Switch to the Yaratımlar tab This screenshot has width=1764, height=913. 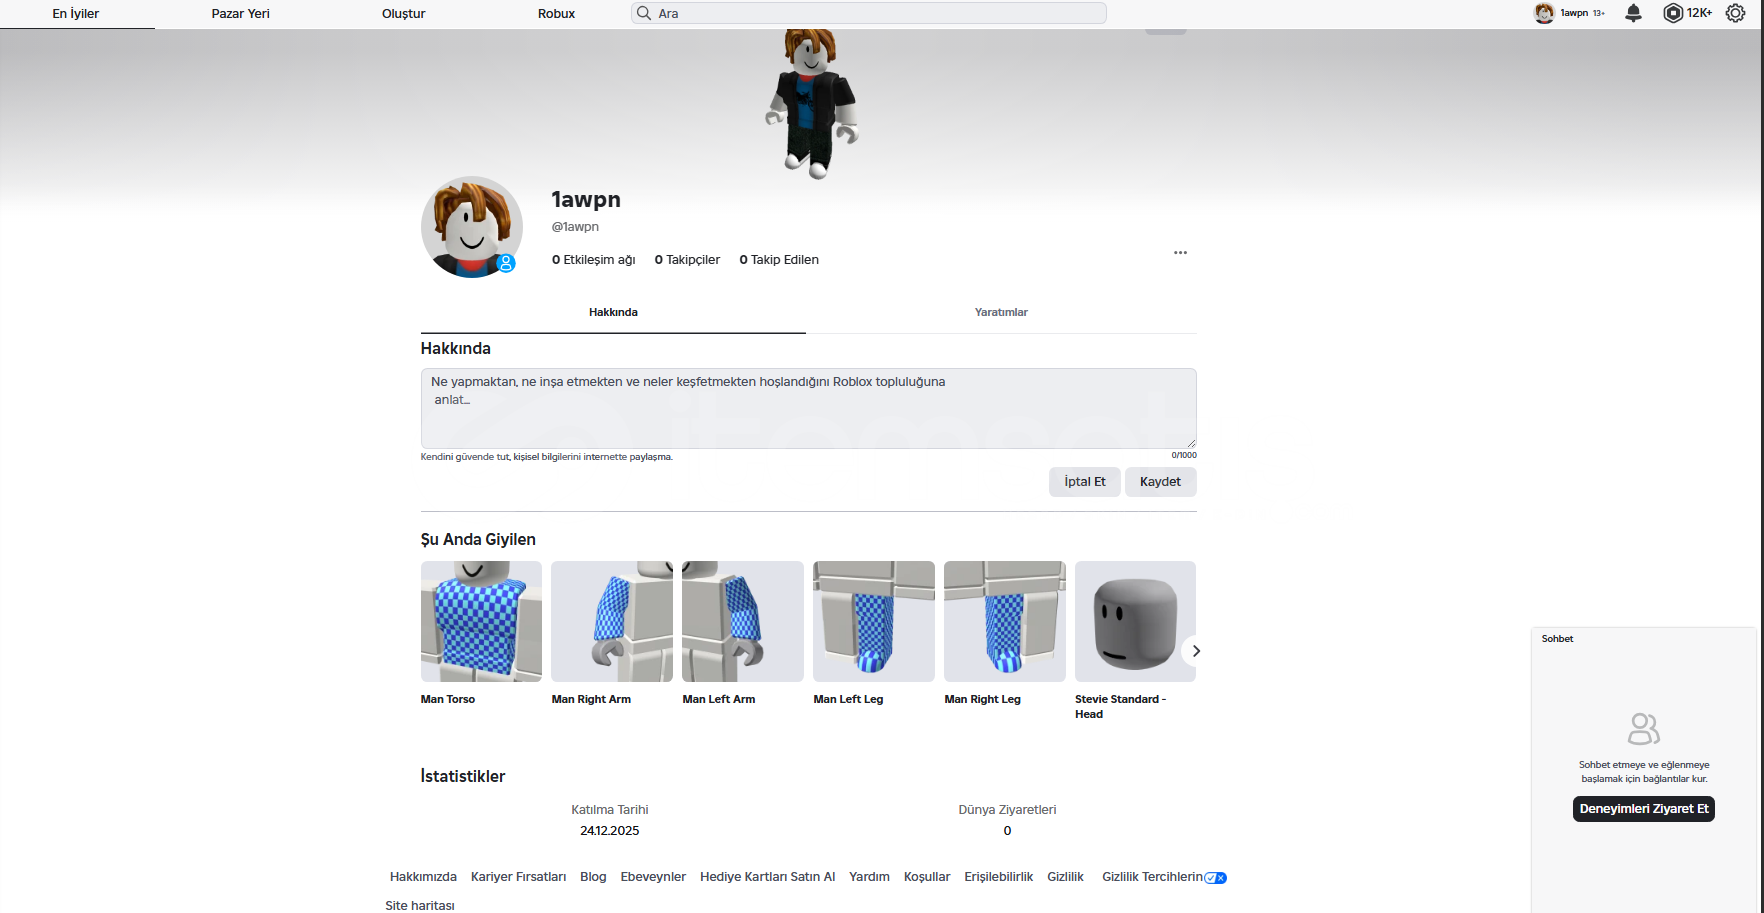point(1001,313)
